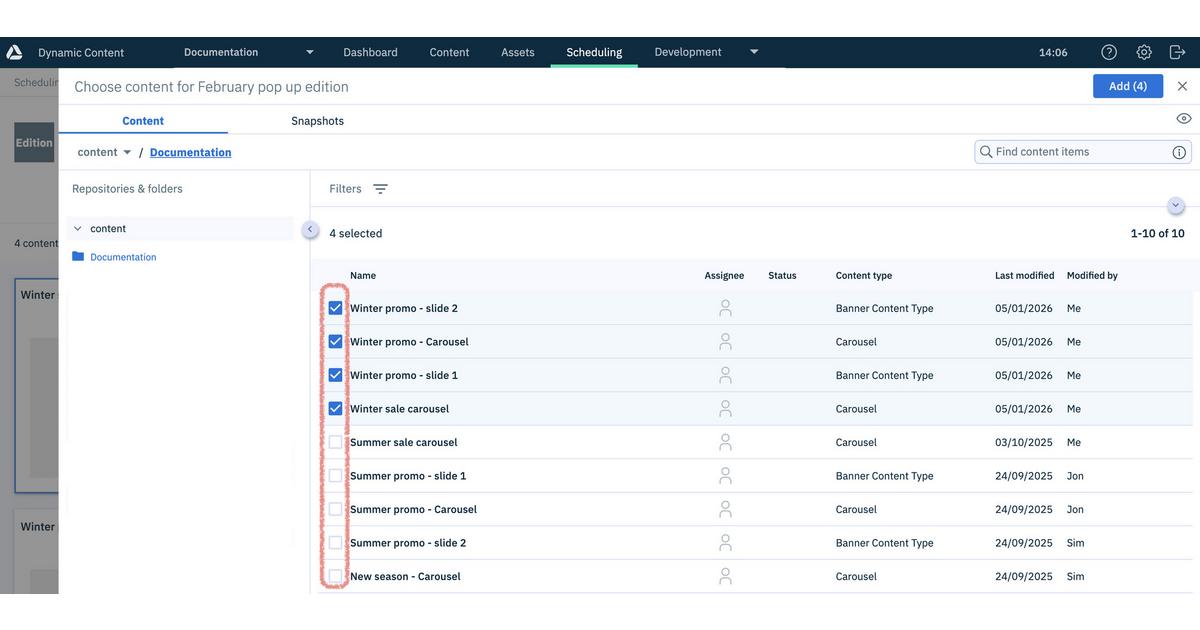Open the settings gear icon
This screenshot has width=1200, height=630.
[1144, 52]
